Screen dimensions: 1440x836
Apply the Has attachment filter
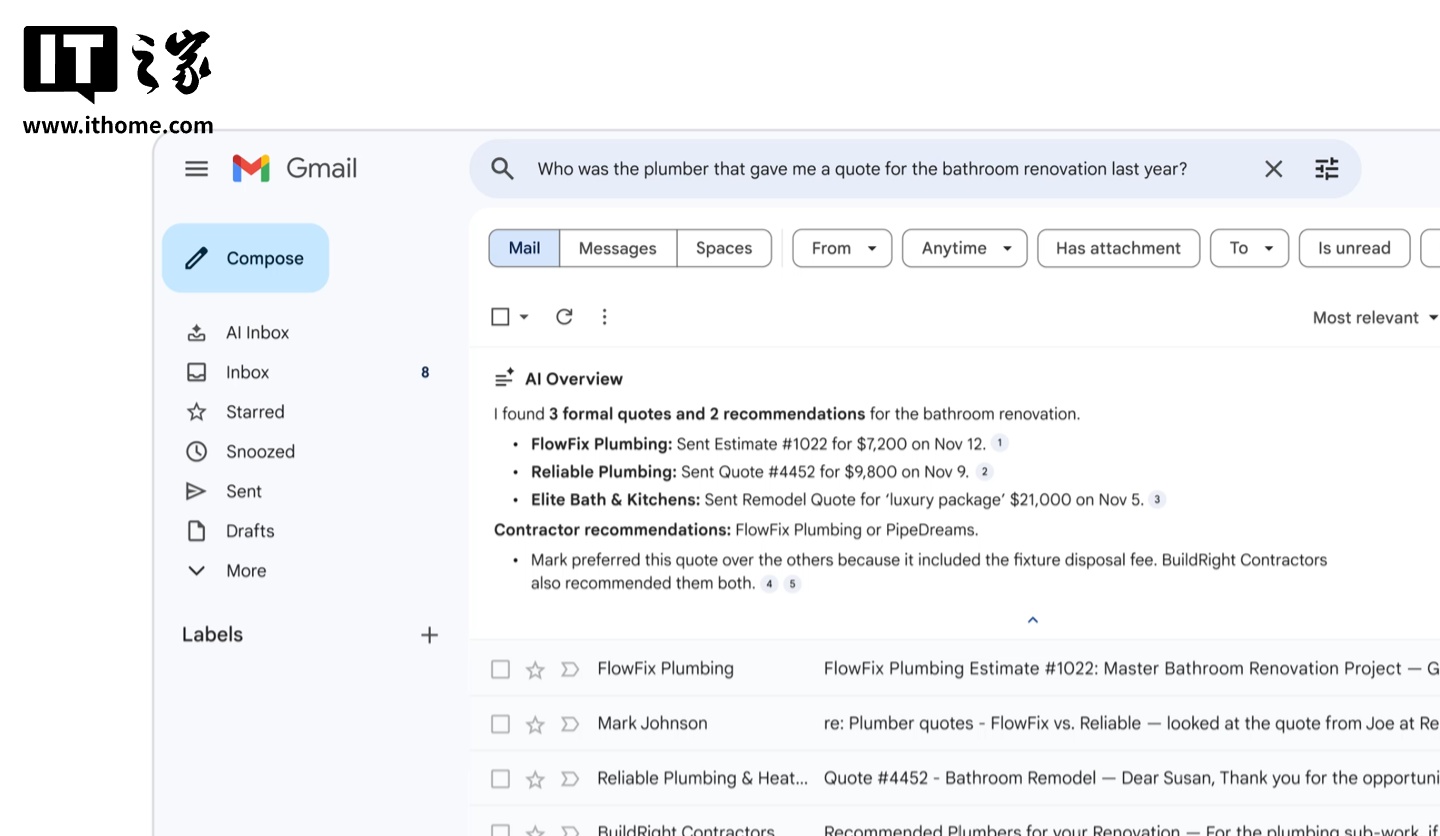(x=1118, y=248)
